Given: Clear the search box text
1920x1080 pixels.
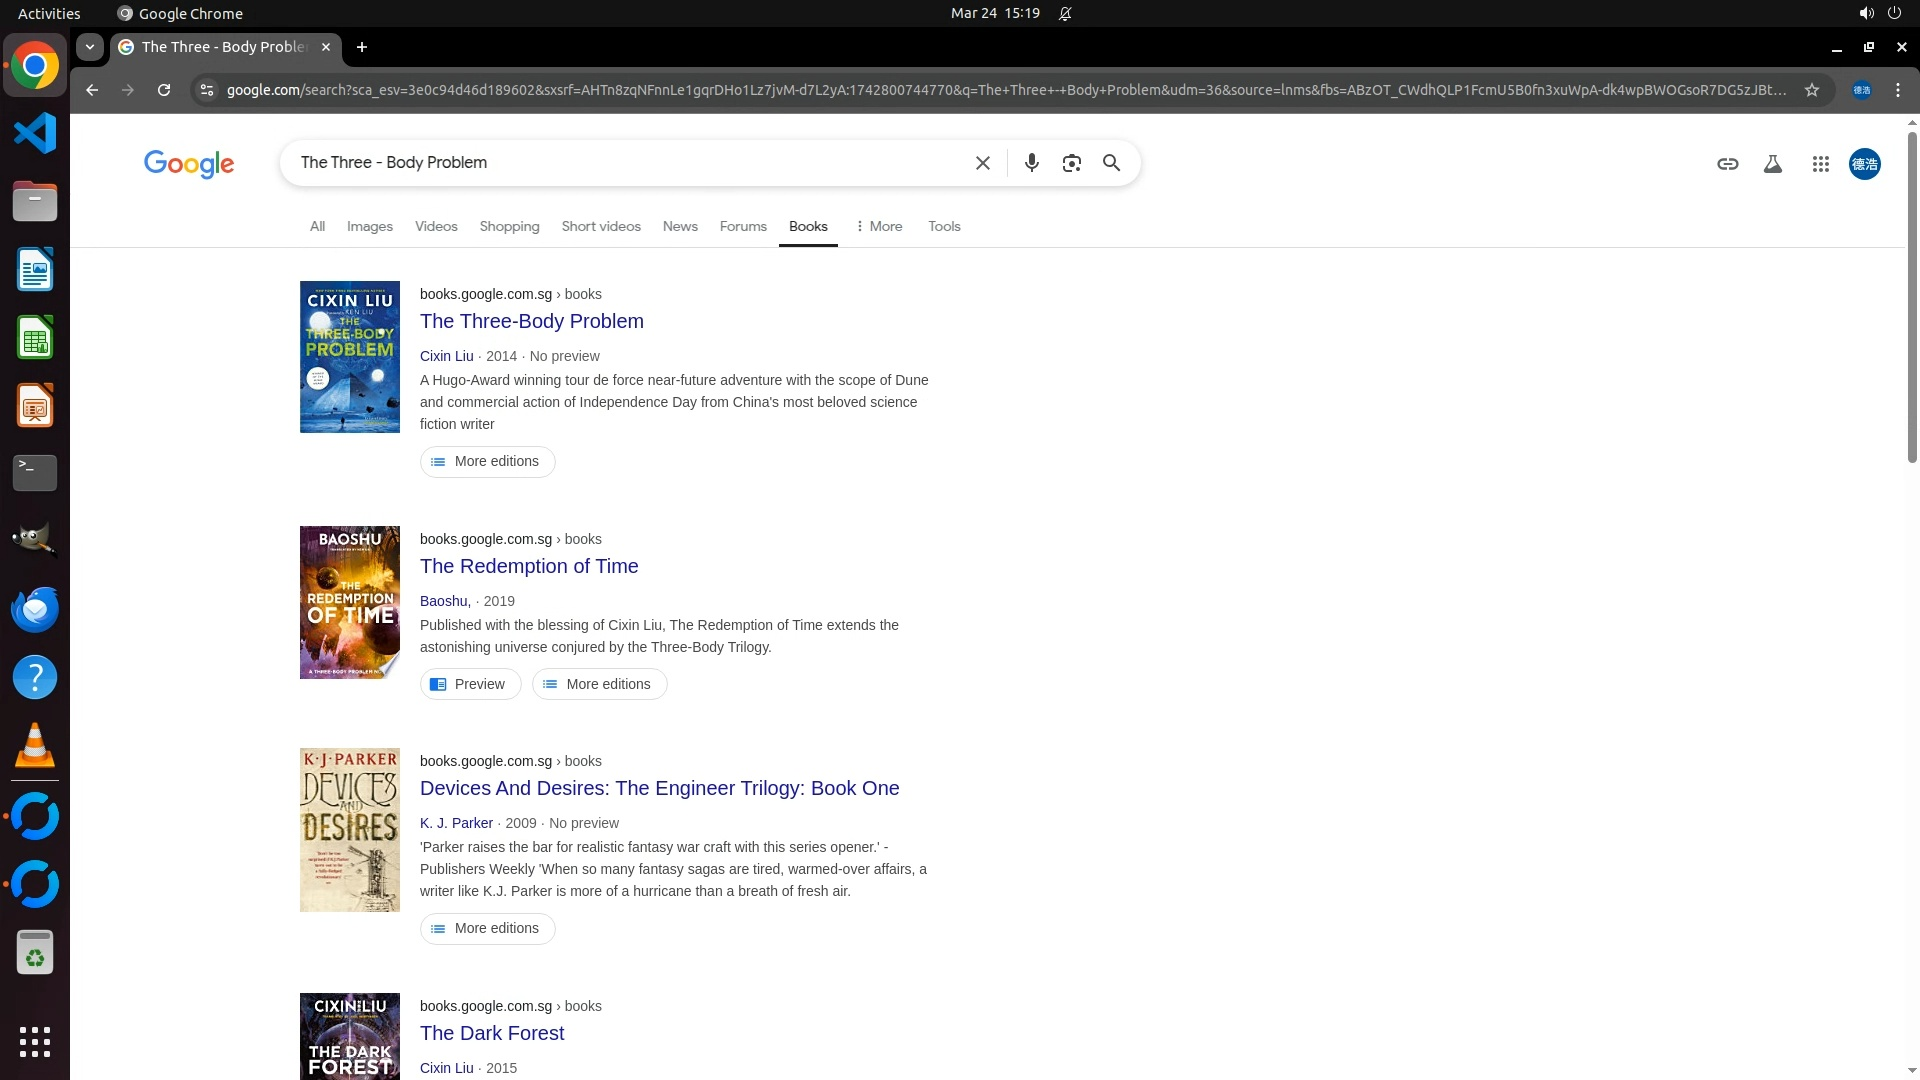Looking at the screenshot, I should [982, 163].
